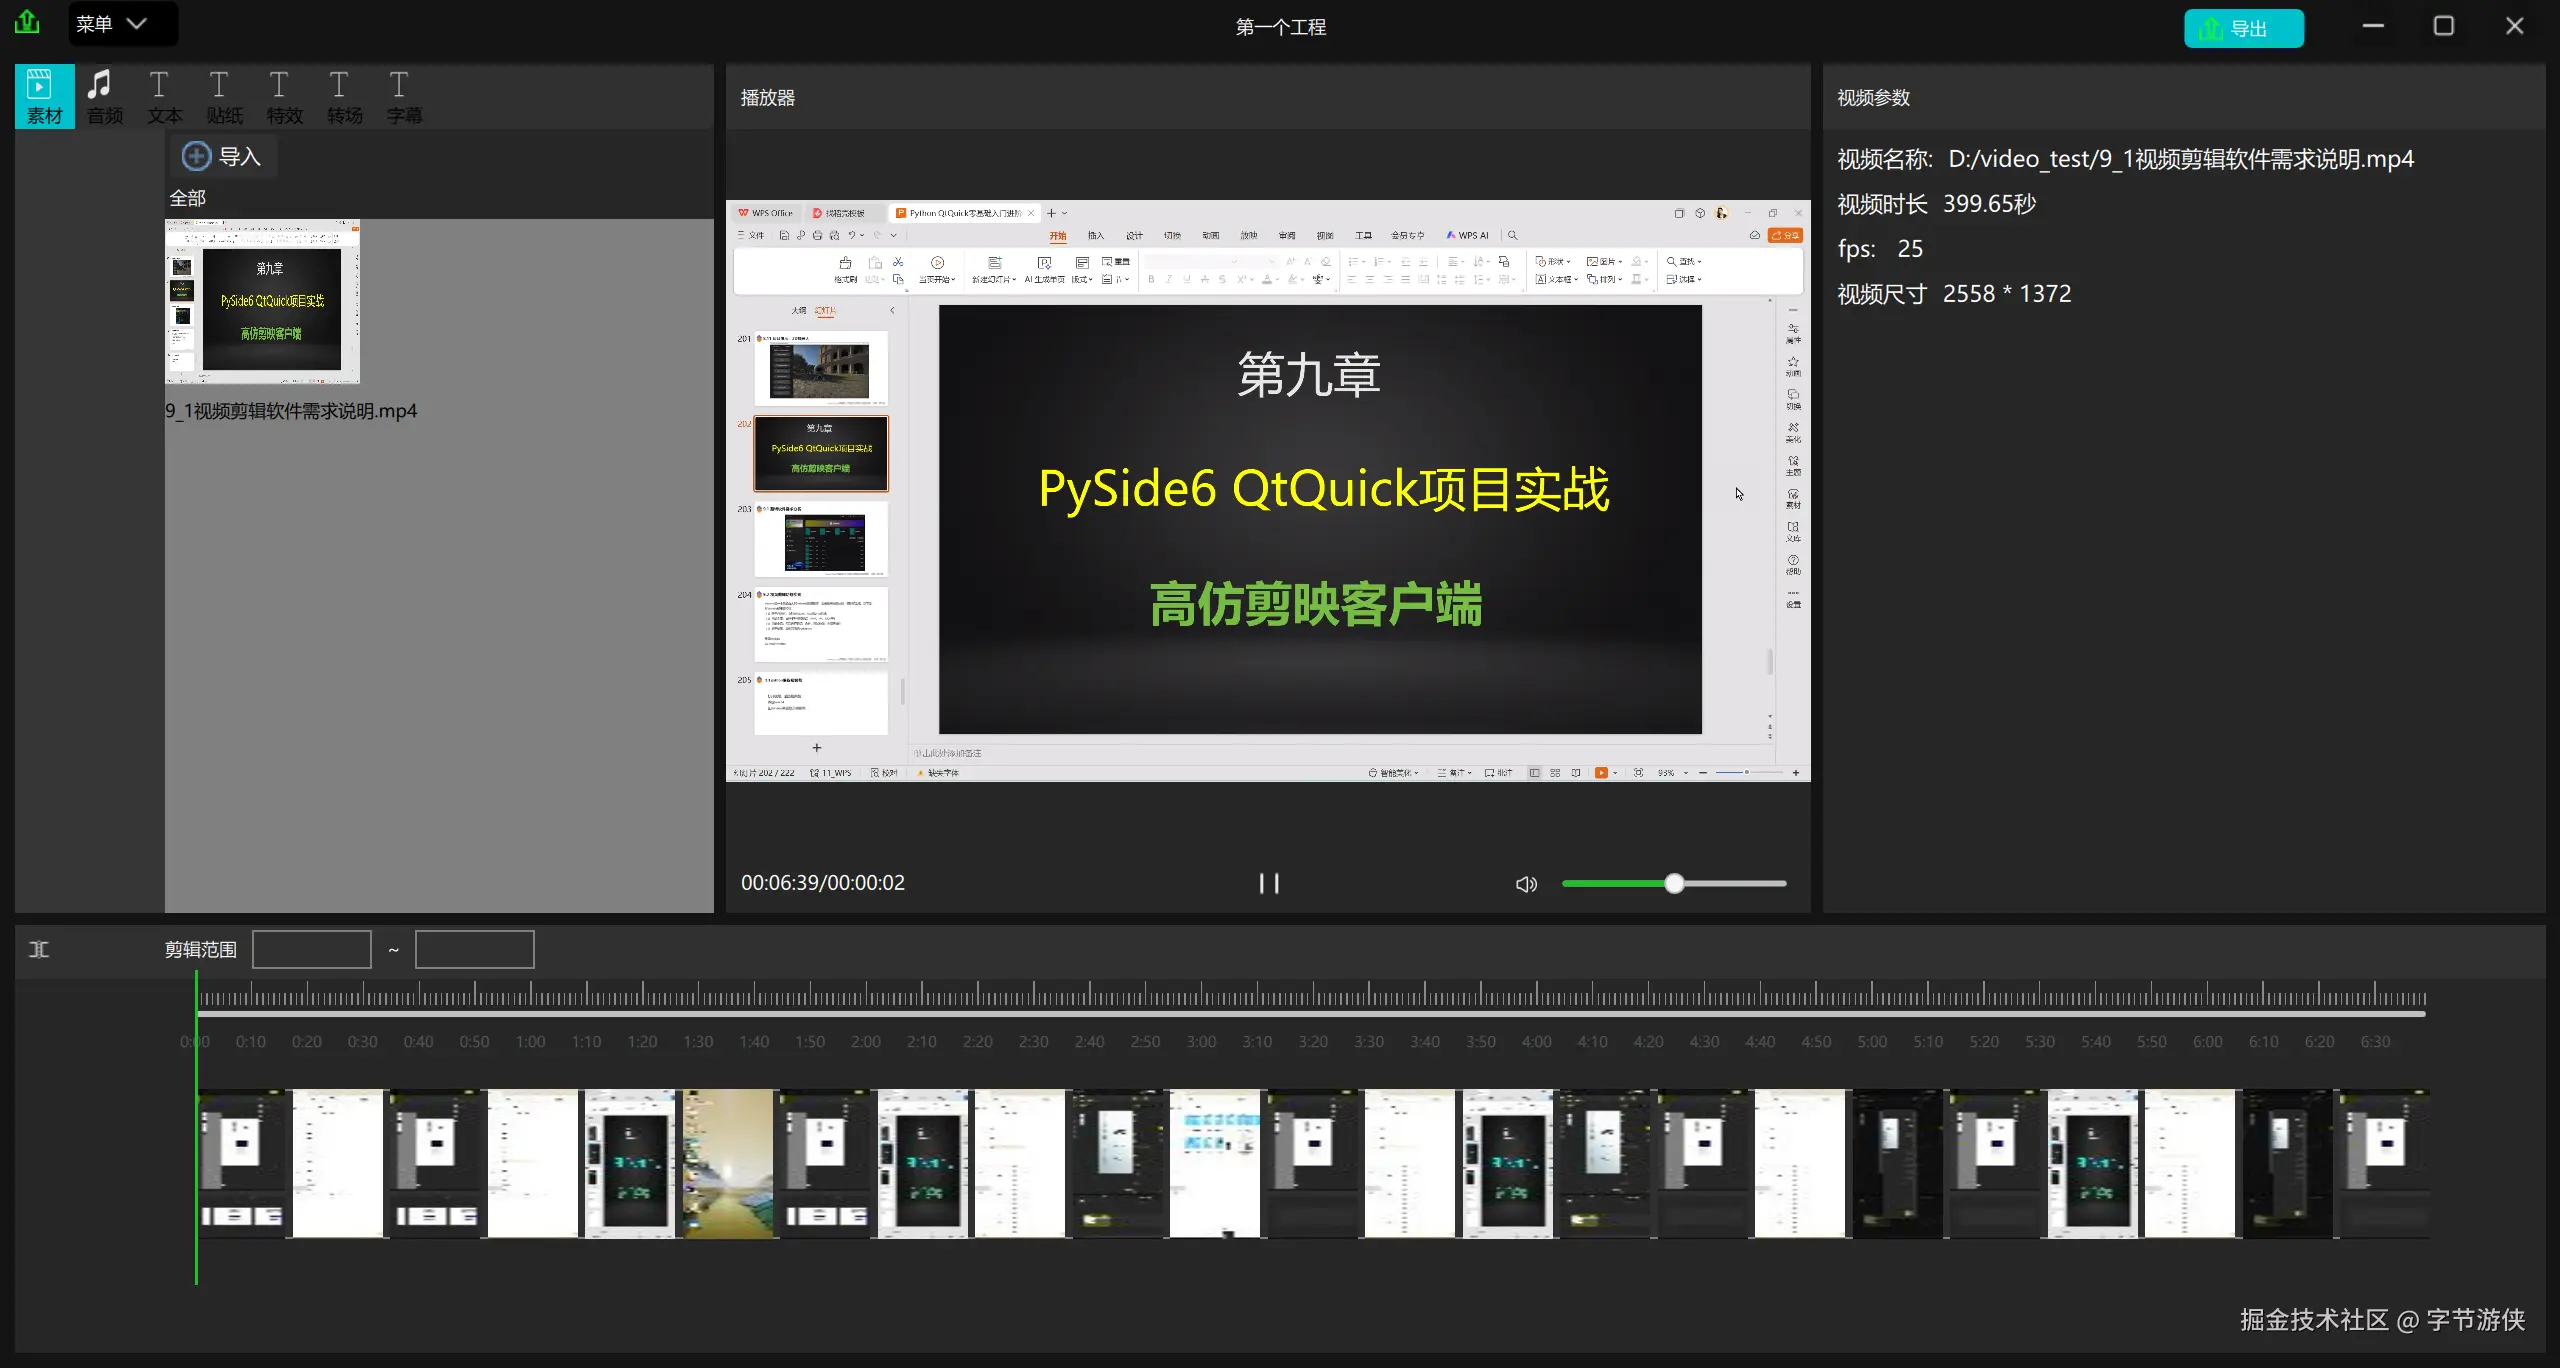Open the 转场 transitions panel

coord(343,95)
